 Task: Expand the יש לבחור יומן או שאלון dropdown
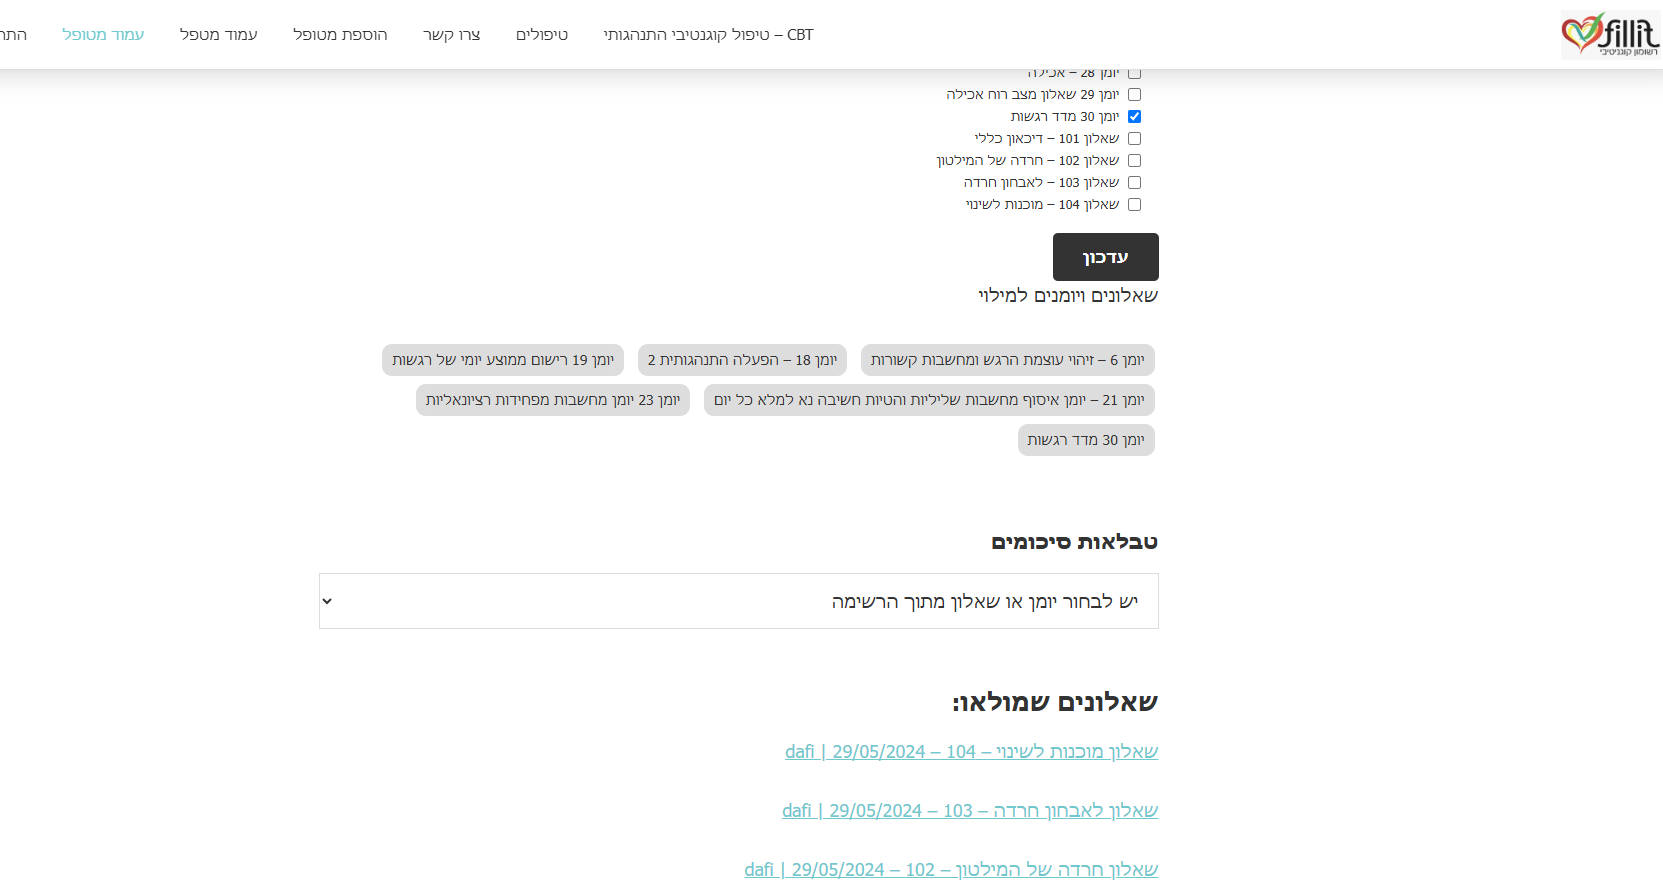739,601
